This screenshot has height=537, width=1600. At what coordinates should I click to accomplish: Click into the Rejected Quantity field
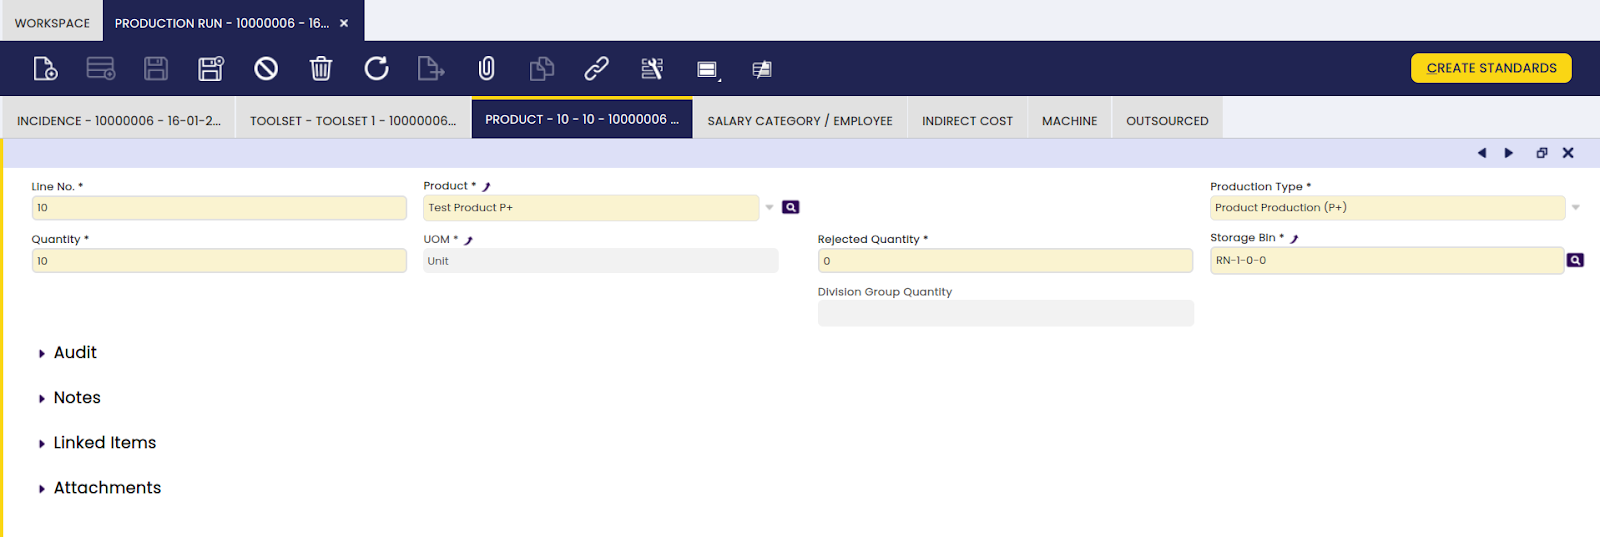coord(1005,261)
